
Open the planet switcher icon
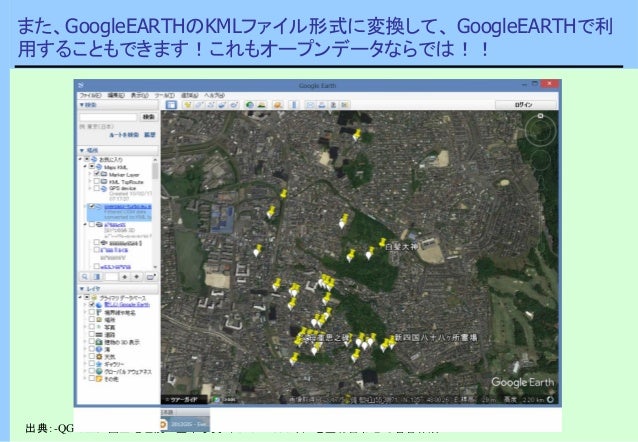pyautogui.click(x=278, y=105)
